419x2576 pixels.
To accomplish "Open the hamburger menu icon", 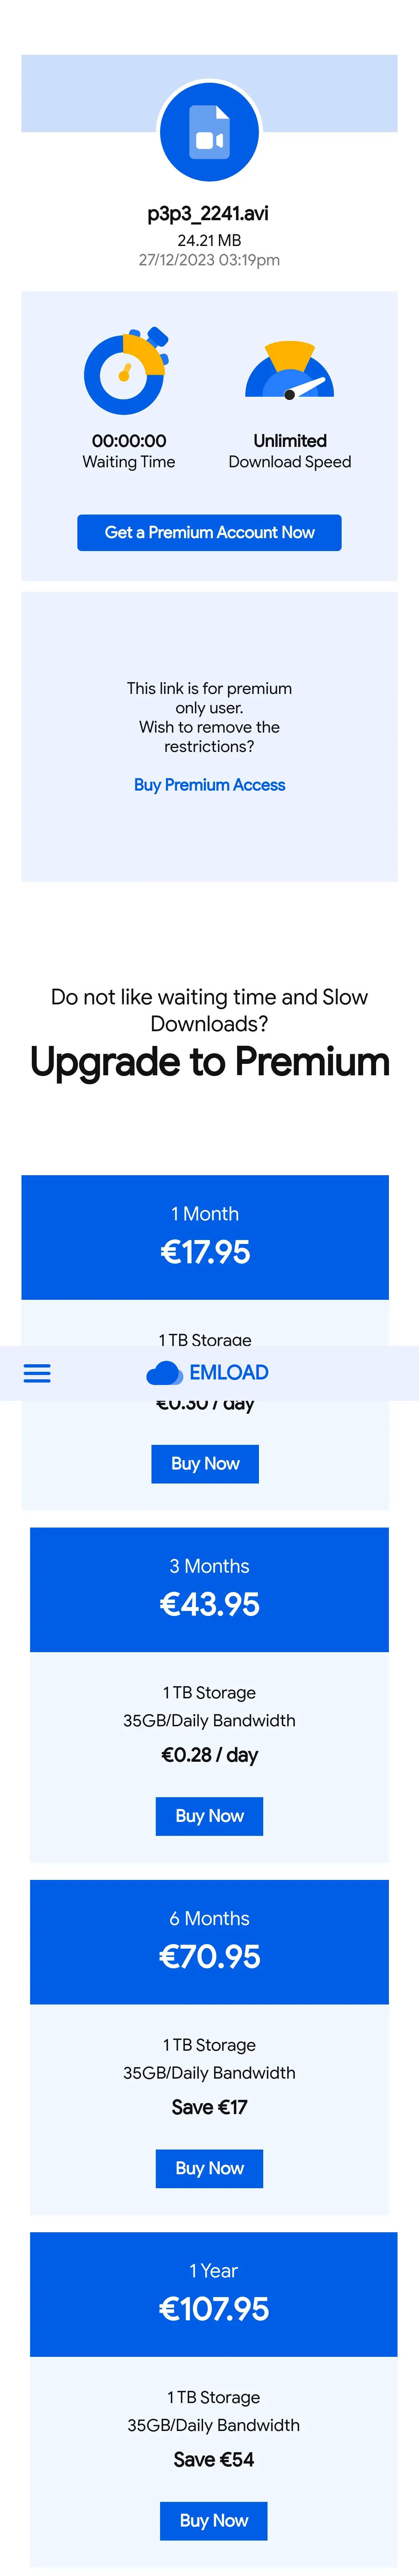I will pyautogui.click(x=37, y=1373).
